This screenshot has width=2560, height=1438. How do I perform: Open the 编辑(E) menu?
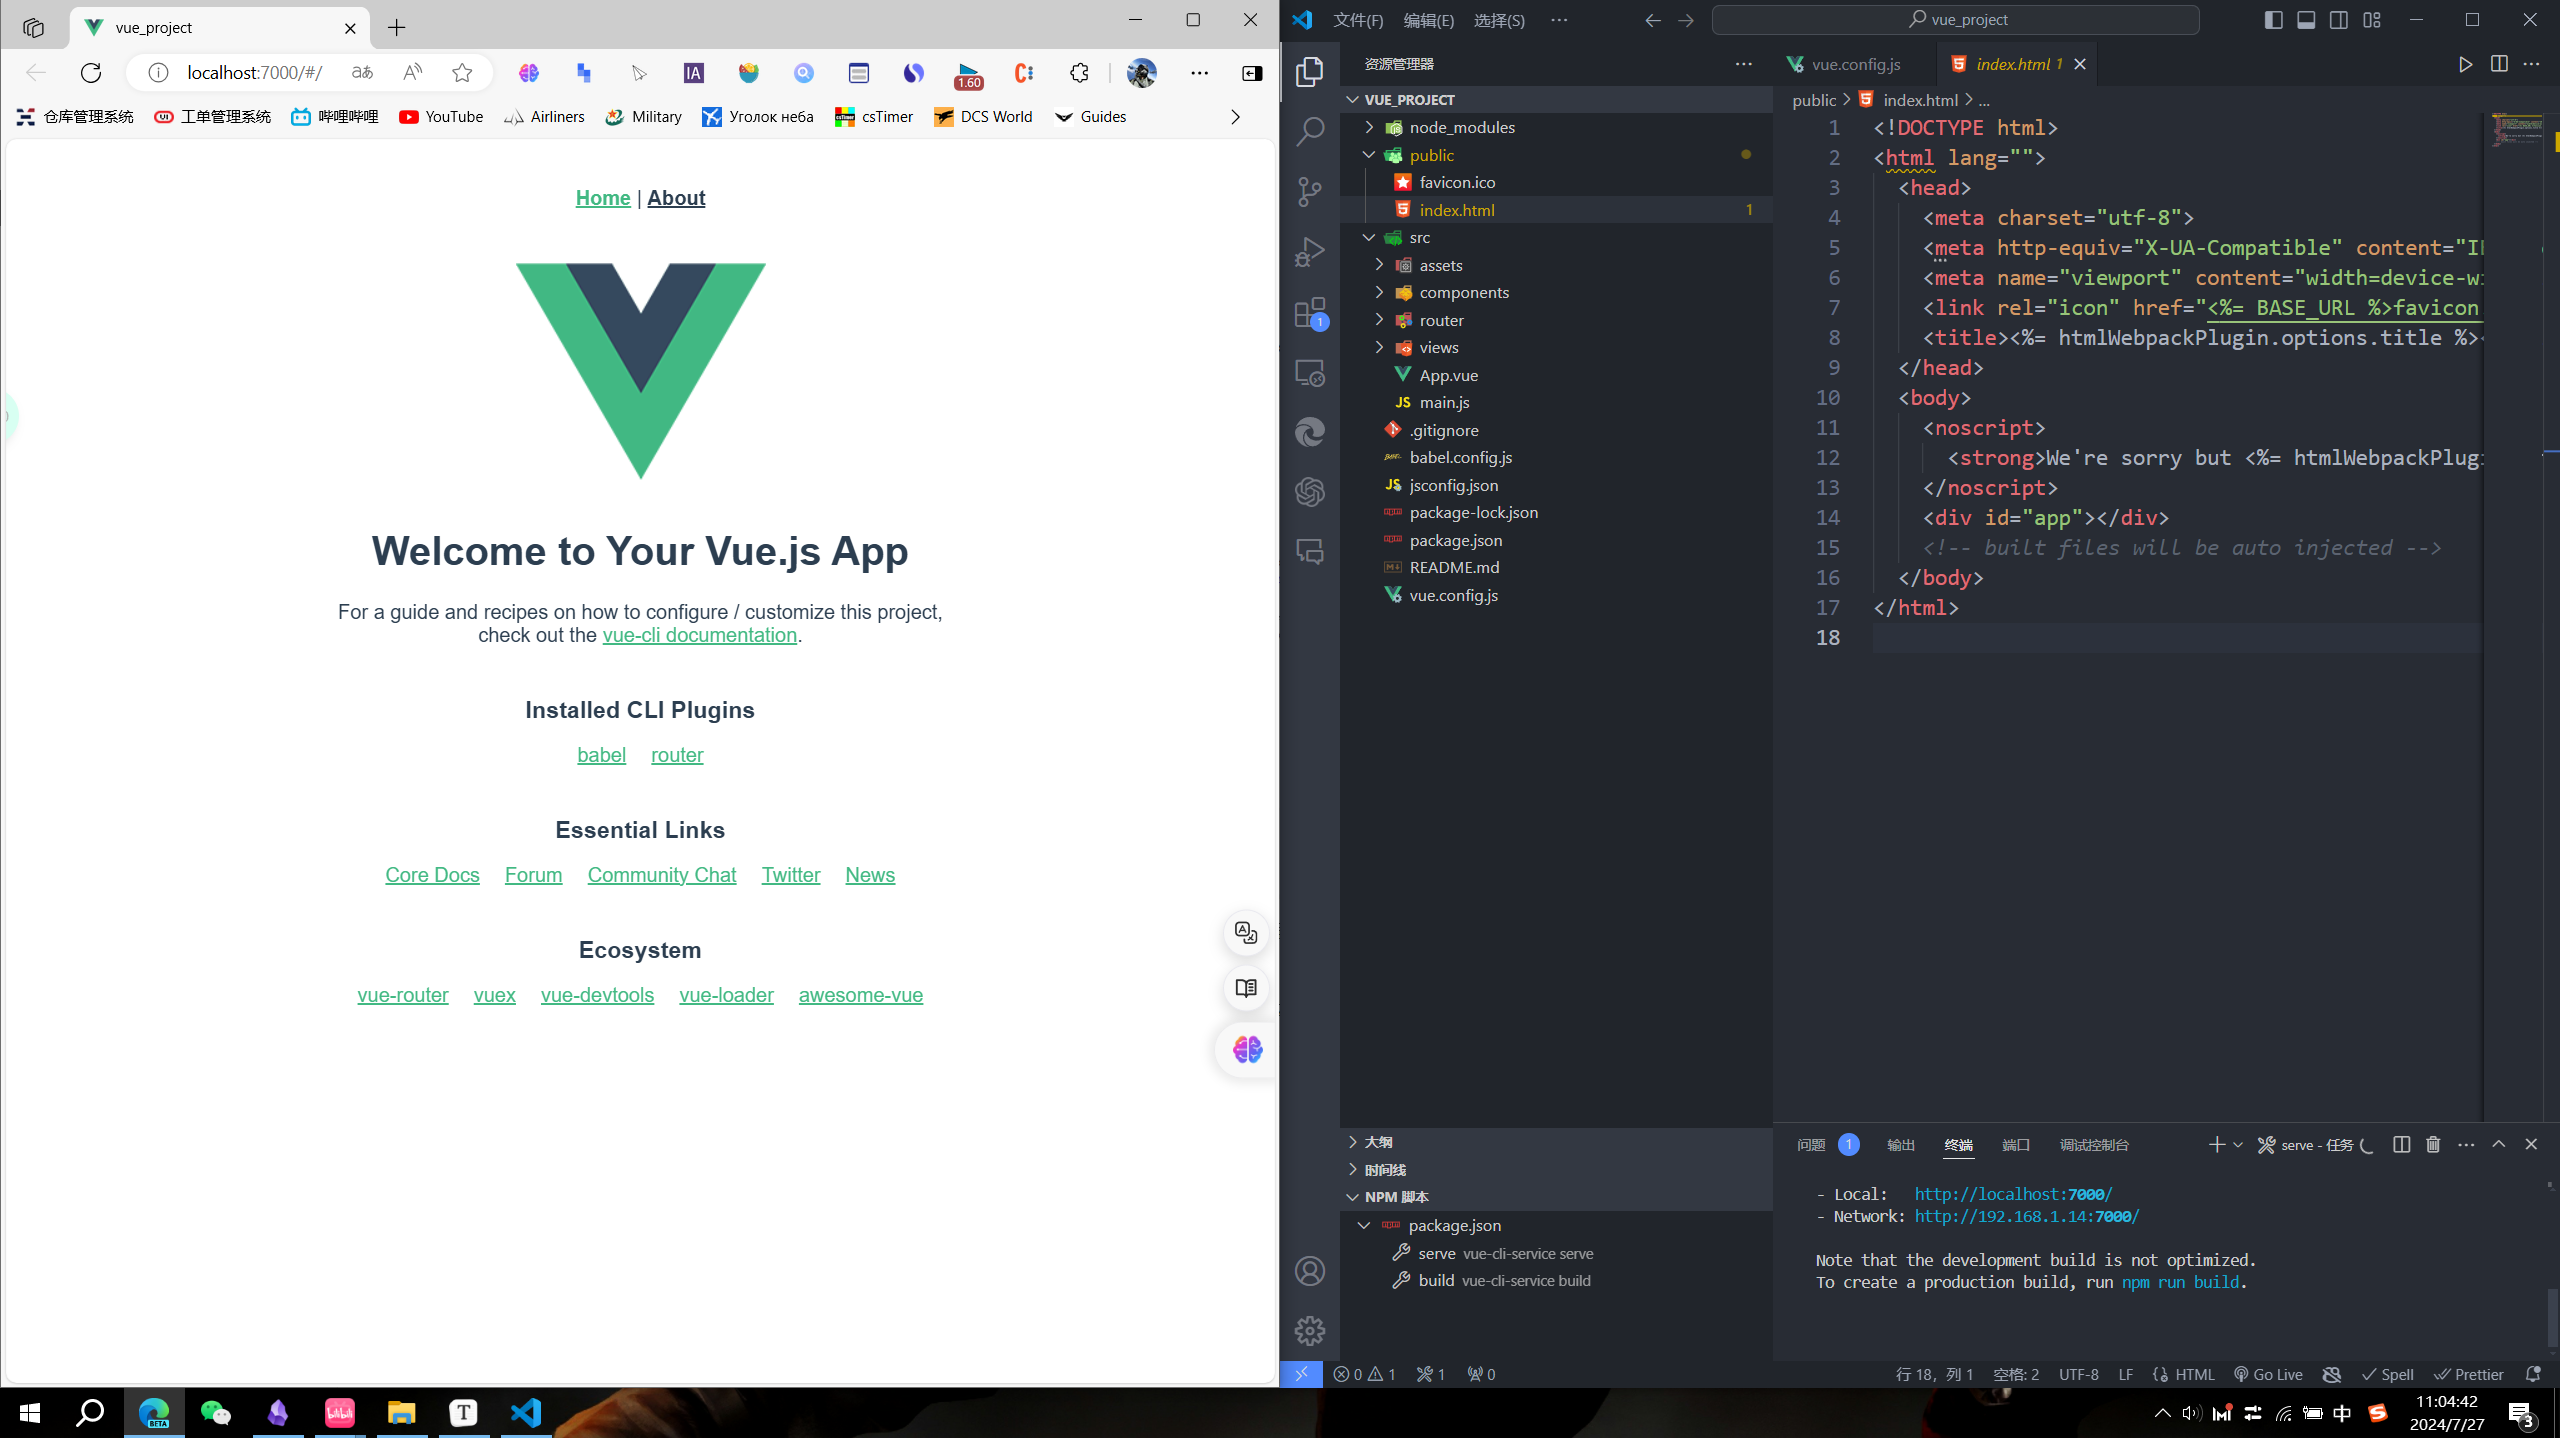[1428, 20]
